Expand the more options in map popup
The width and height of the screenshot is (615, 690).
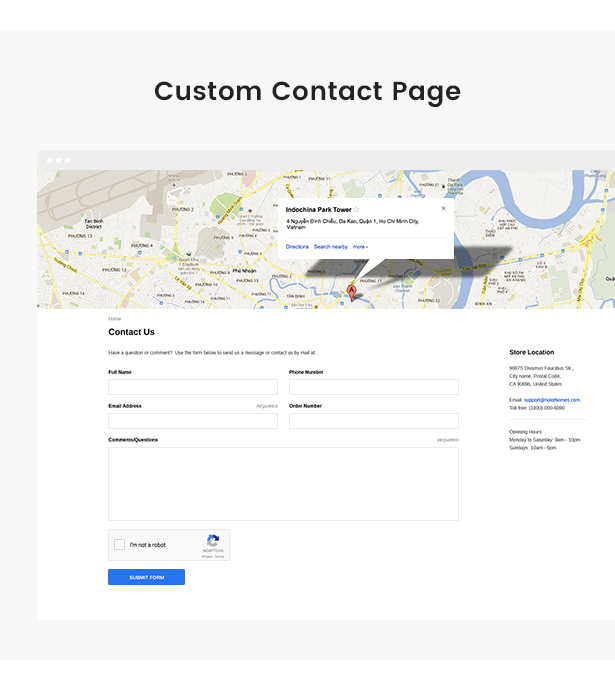pyautogui.click(x=360, y=247)
